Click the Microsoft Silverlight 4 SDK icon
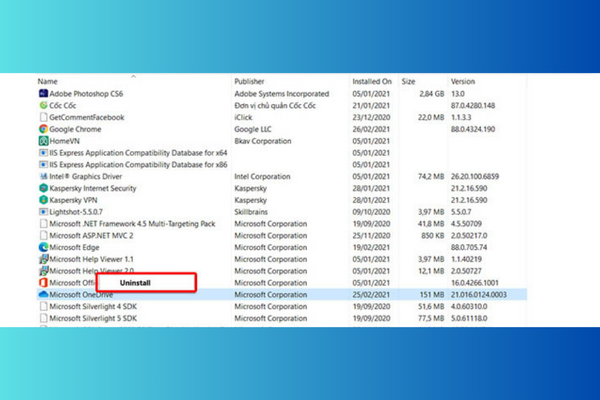This screenshot has width=600, height=400. point(43,306)
